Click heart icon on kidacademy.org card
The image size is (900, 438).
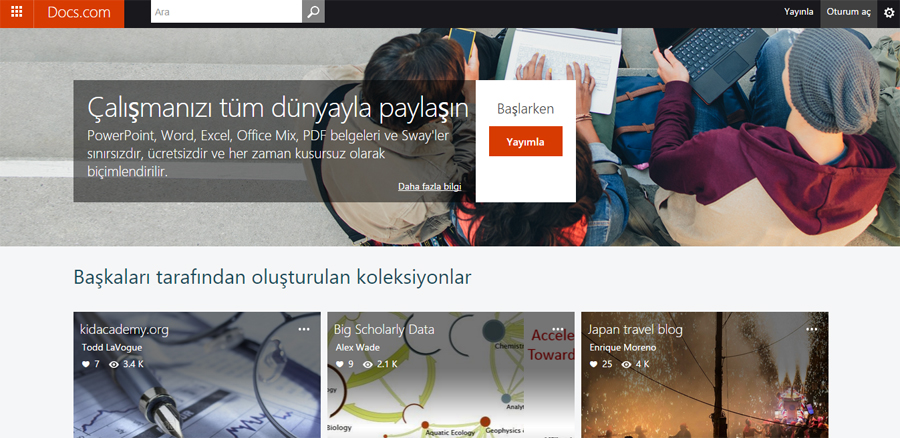[85, 364]
